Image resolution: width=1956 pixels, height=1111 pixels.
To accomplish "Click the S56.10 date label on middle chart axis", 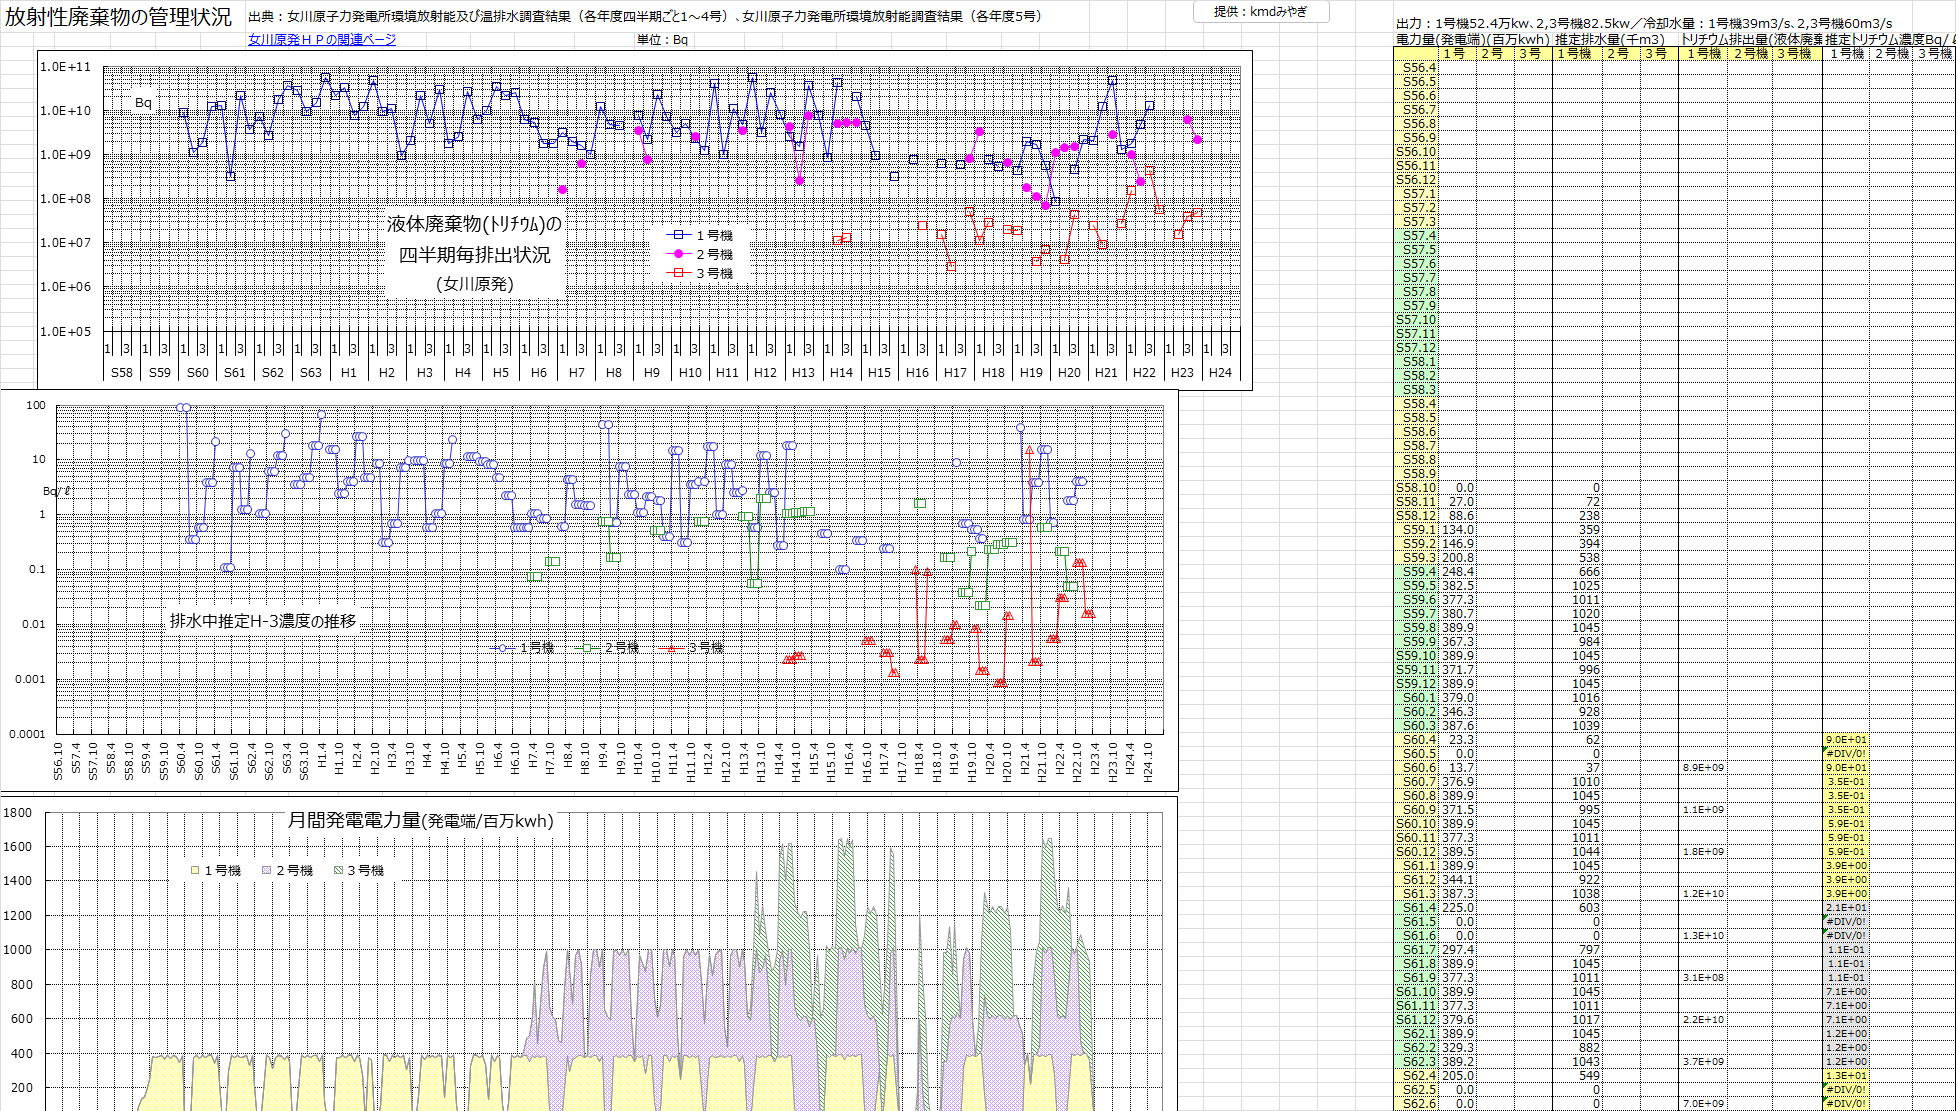I will point(58,762).
